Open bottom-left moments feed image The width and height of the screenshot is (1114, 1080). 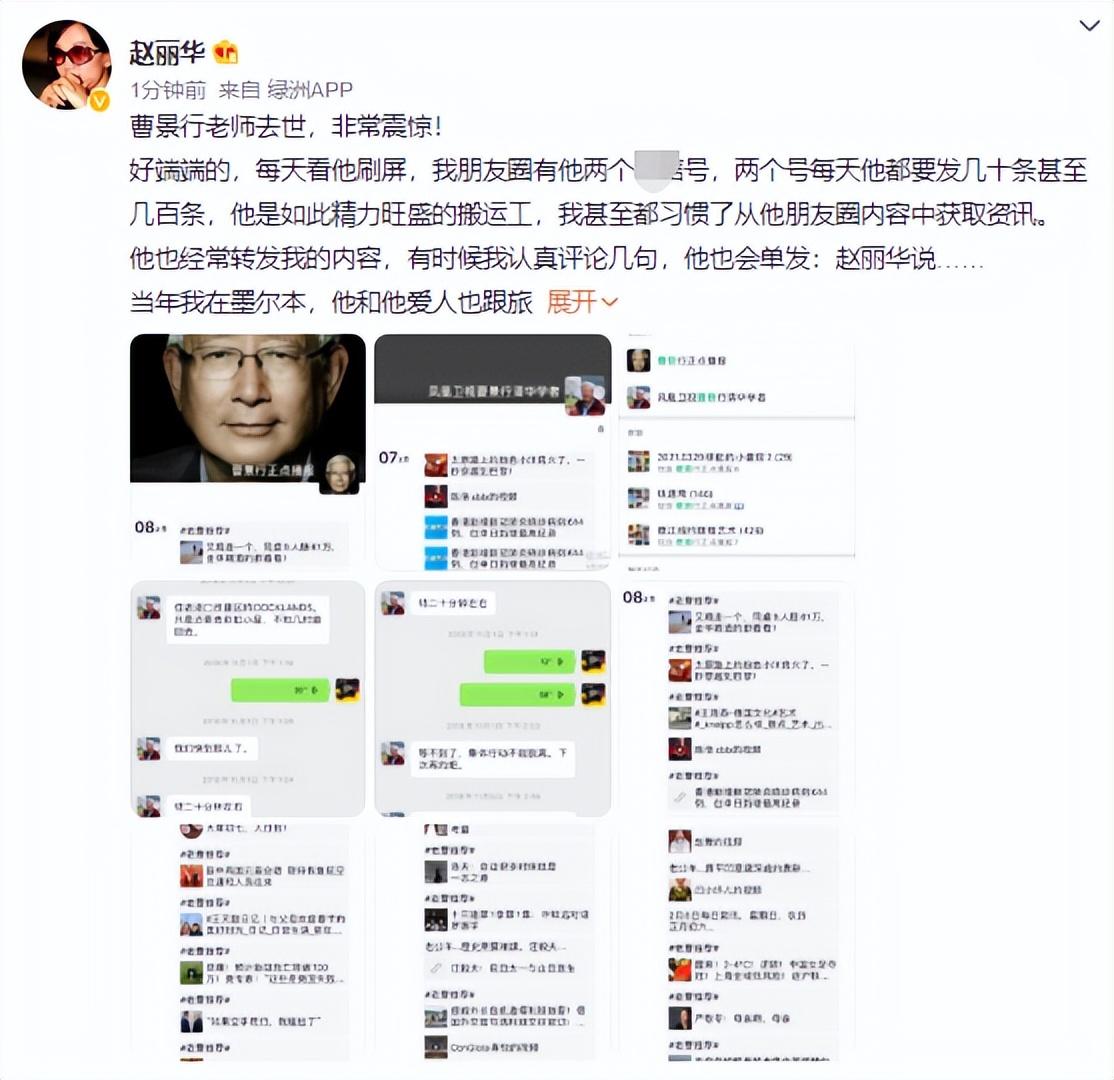(x=247, y=944)
